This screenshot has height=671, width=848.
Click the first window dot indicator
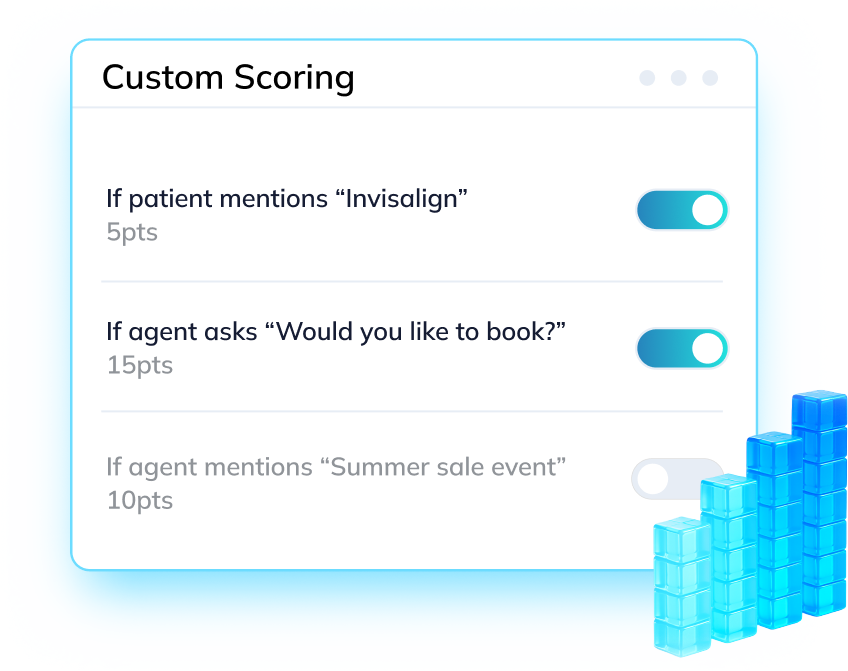[646, 77]
